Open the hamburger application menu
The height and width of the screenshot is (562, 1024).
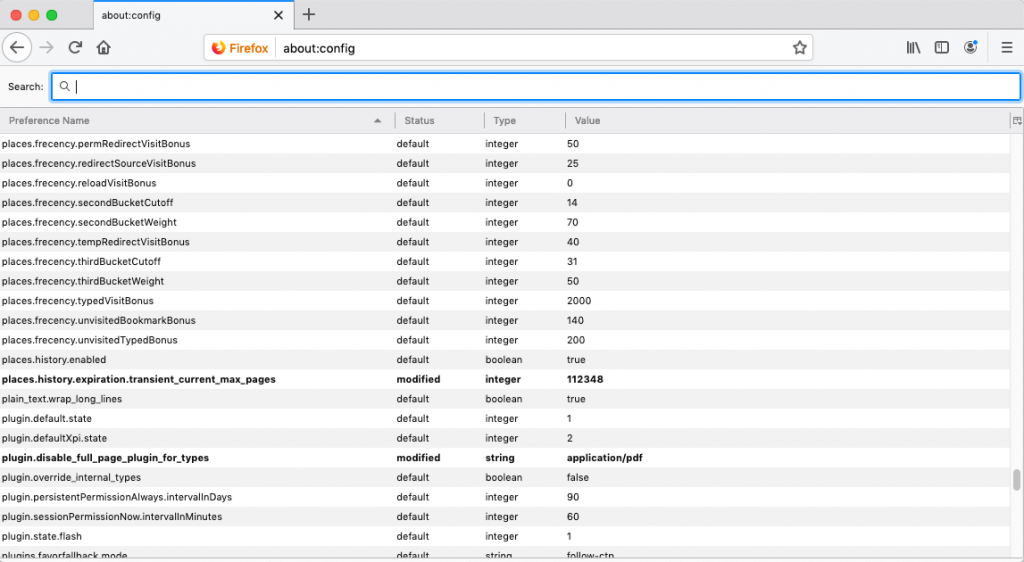click(x=1006, y=48)
